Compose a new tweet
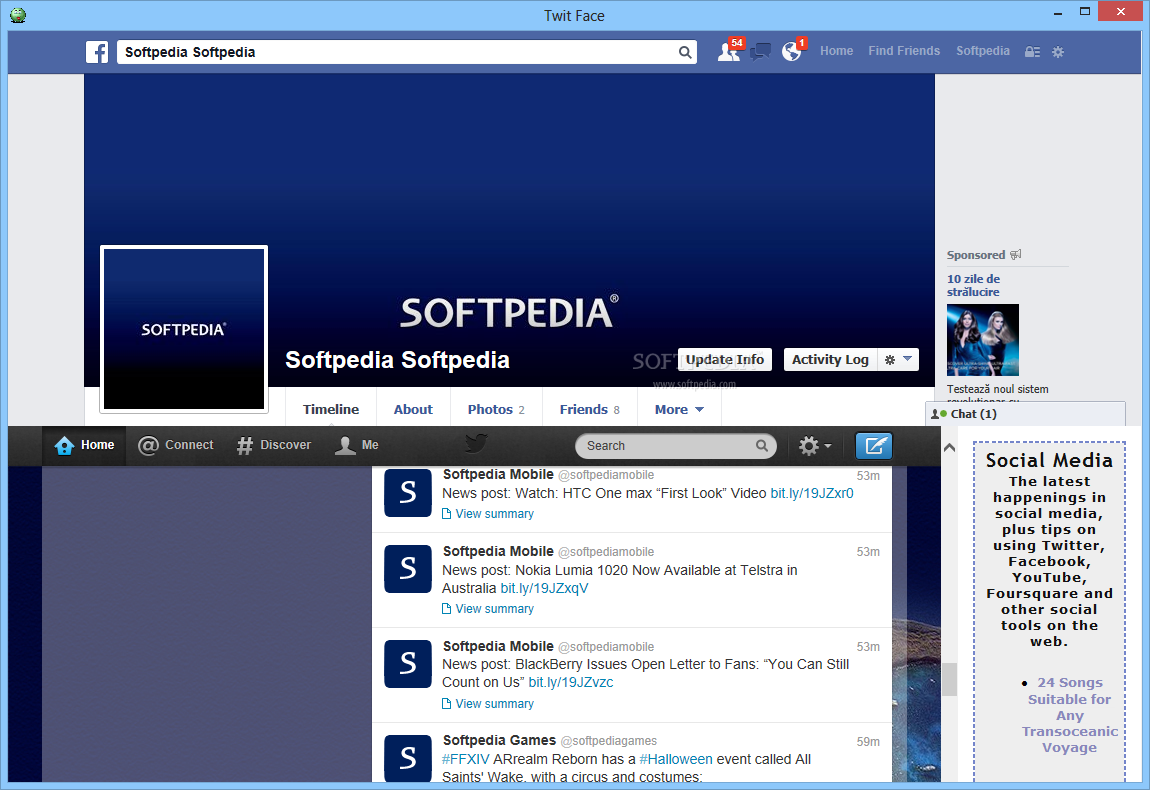This screenshot has width=1150, height=790. pos(874,445)
